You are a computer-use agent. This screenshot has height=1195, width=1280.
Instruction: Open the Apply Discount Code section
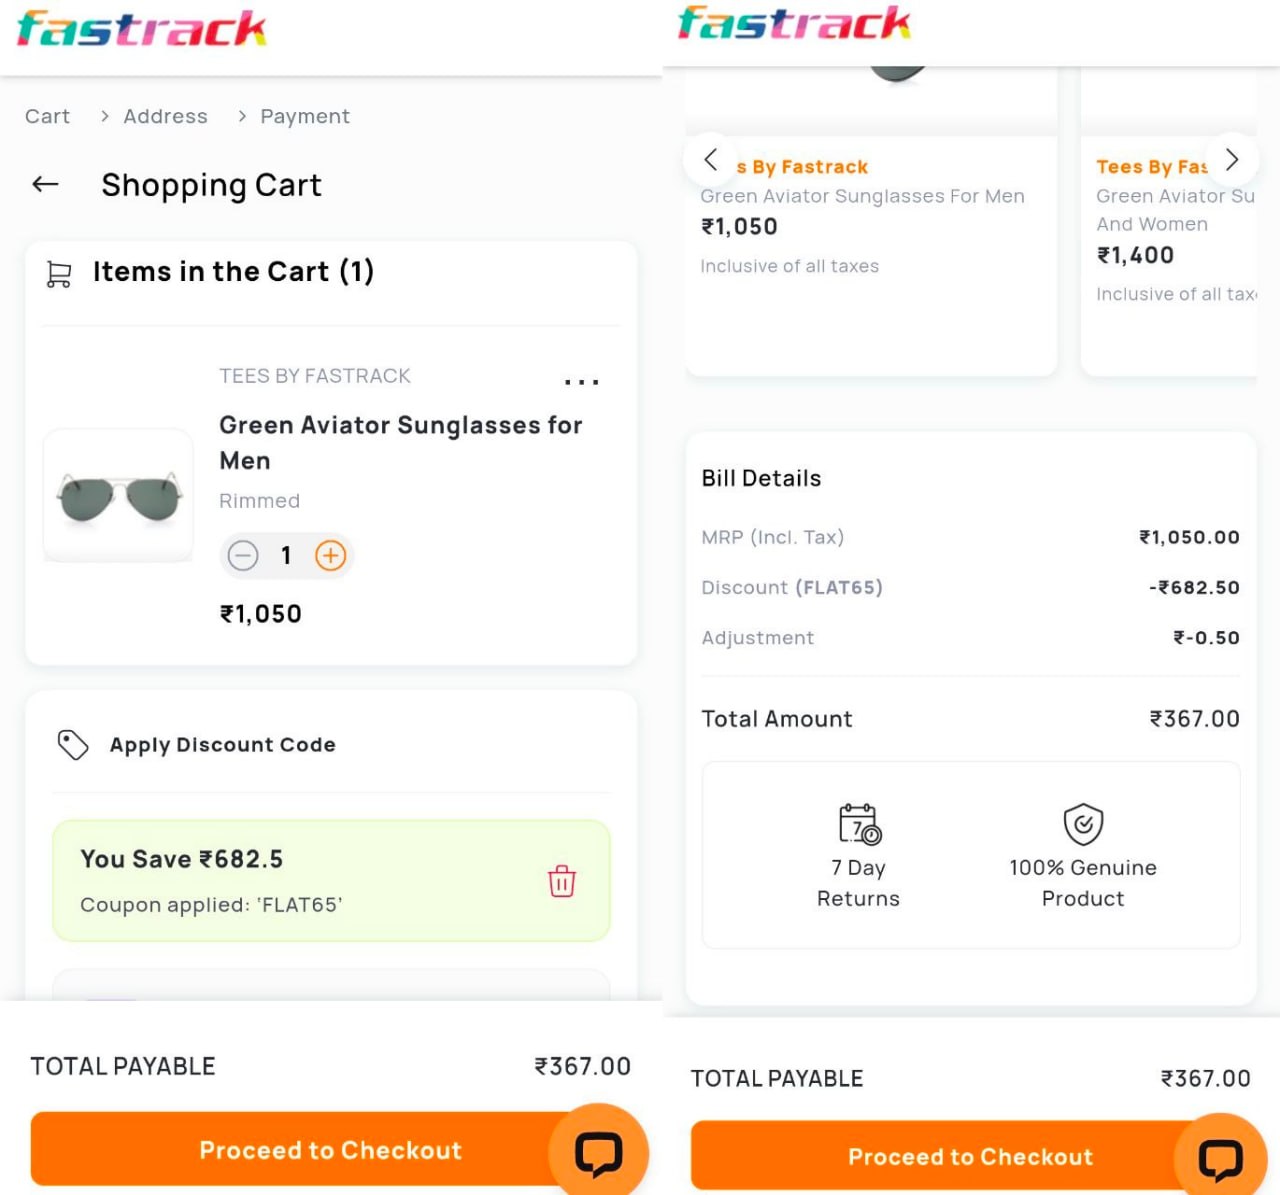(222, 744)
